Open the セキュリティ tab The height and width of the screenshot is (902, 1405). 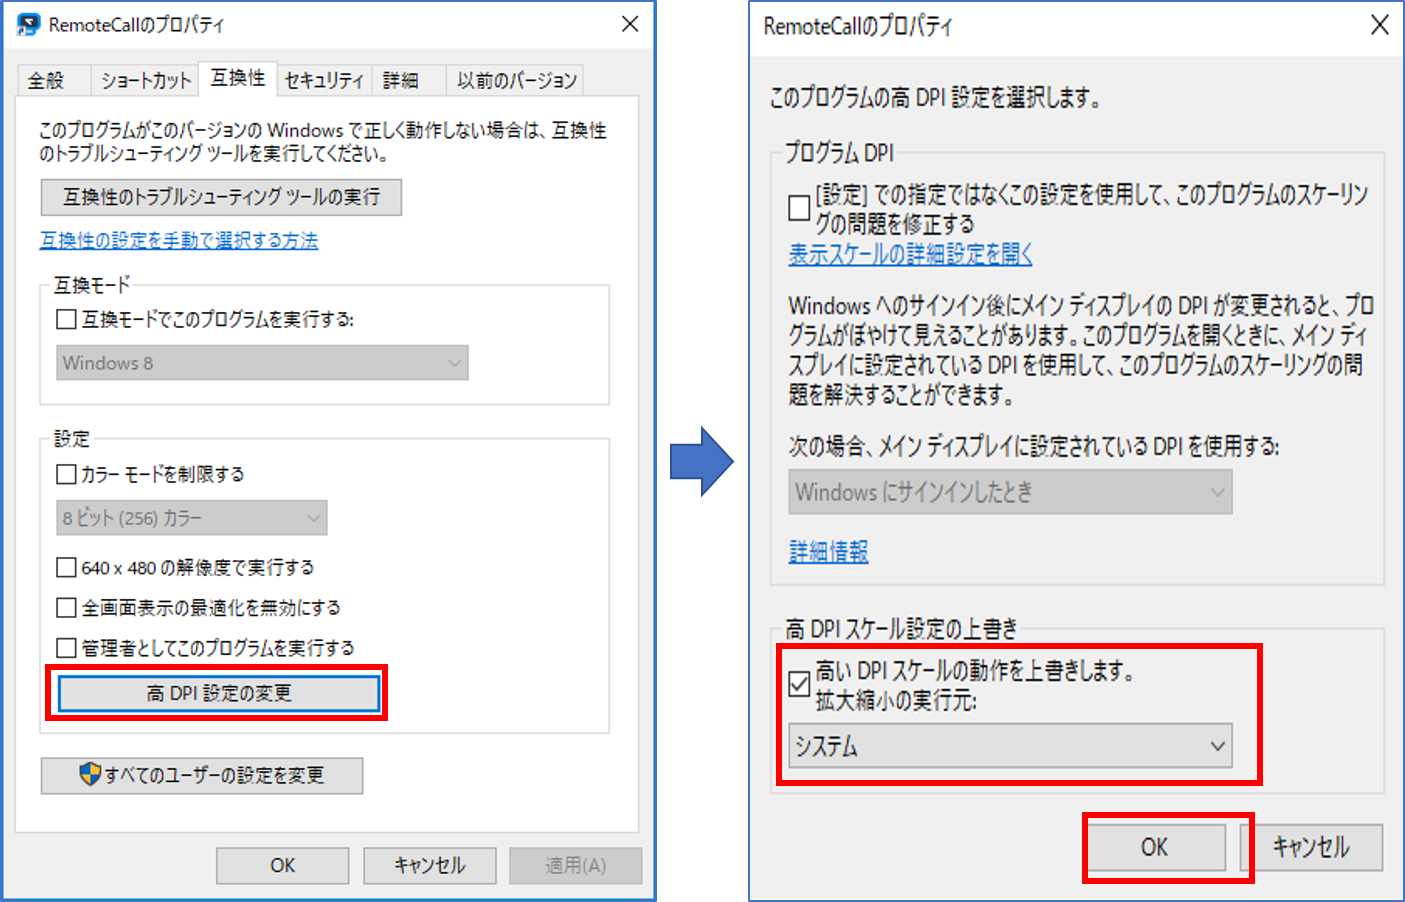pos(324,81)
